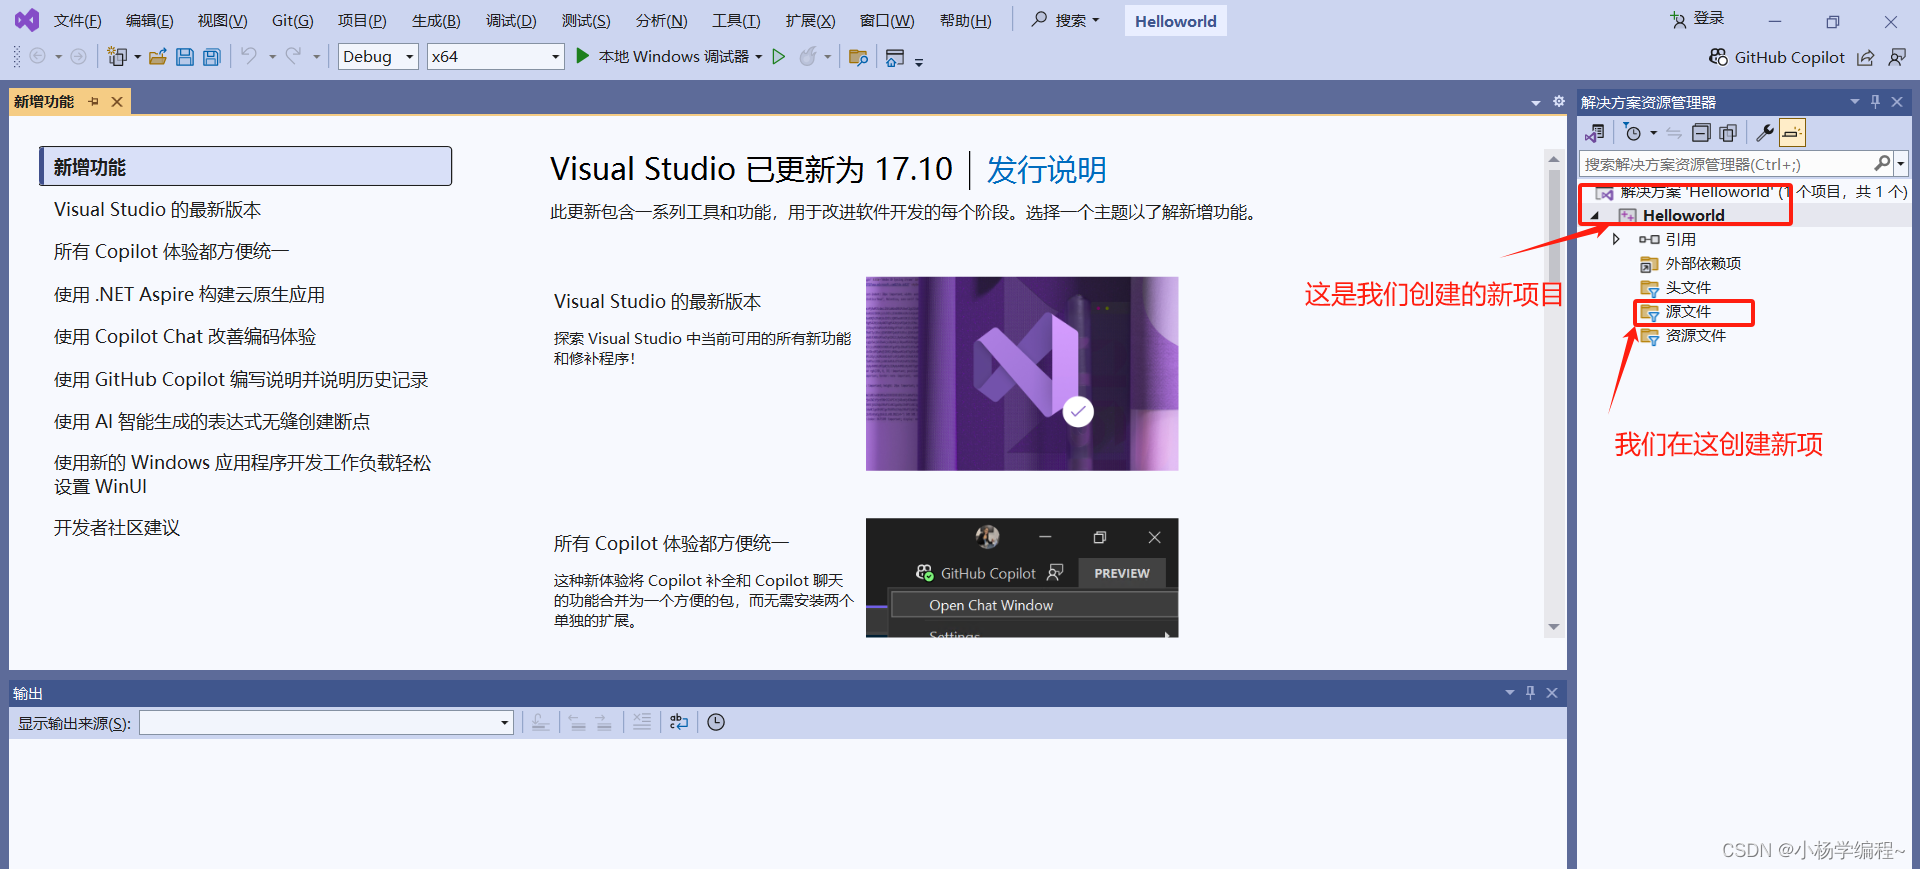Click Toggle Word Wrap icon in Output panel

(x=679, y=722)
